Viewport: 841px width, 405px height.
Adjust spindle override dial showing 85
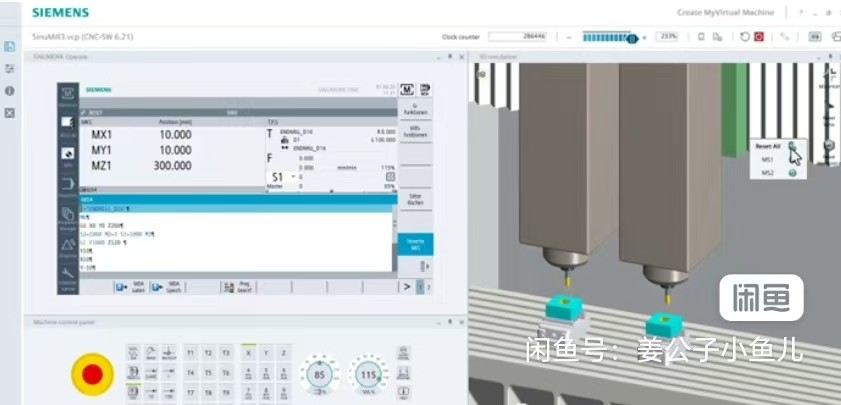click(x=319, y=375)
